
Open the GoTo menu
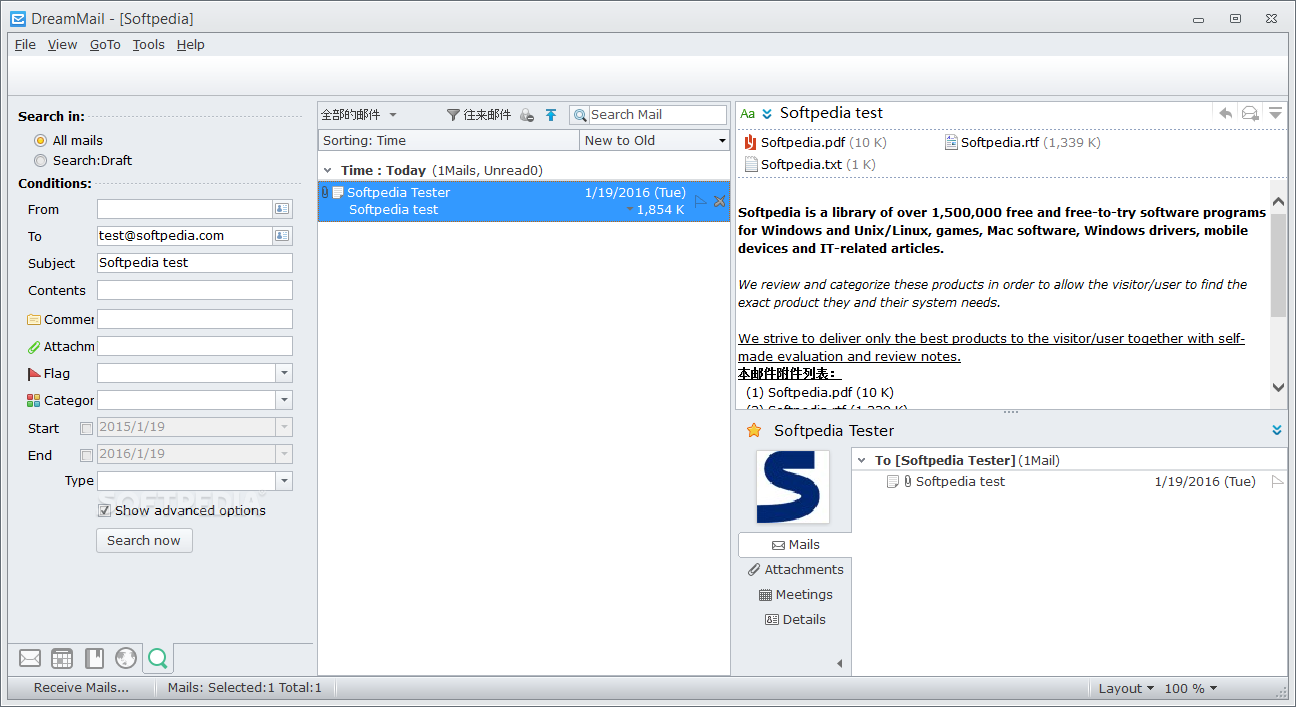click(105, 44)
